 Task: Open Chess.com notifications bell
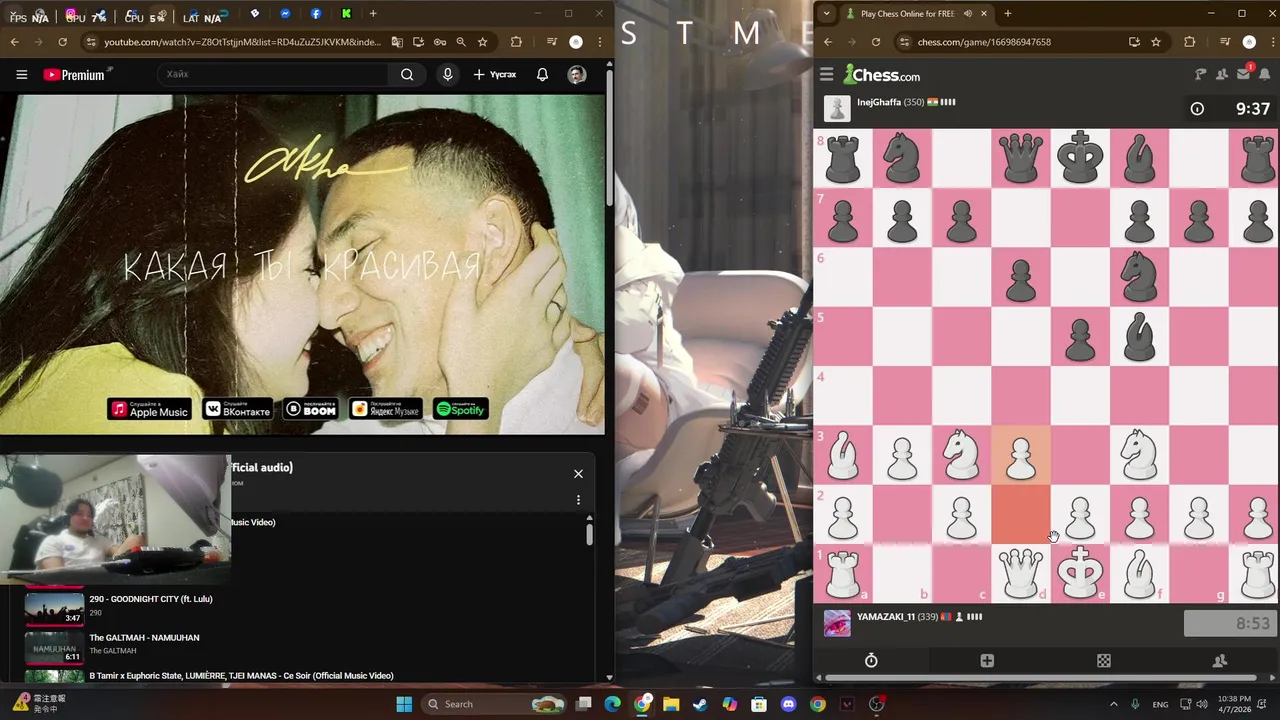1264,75
